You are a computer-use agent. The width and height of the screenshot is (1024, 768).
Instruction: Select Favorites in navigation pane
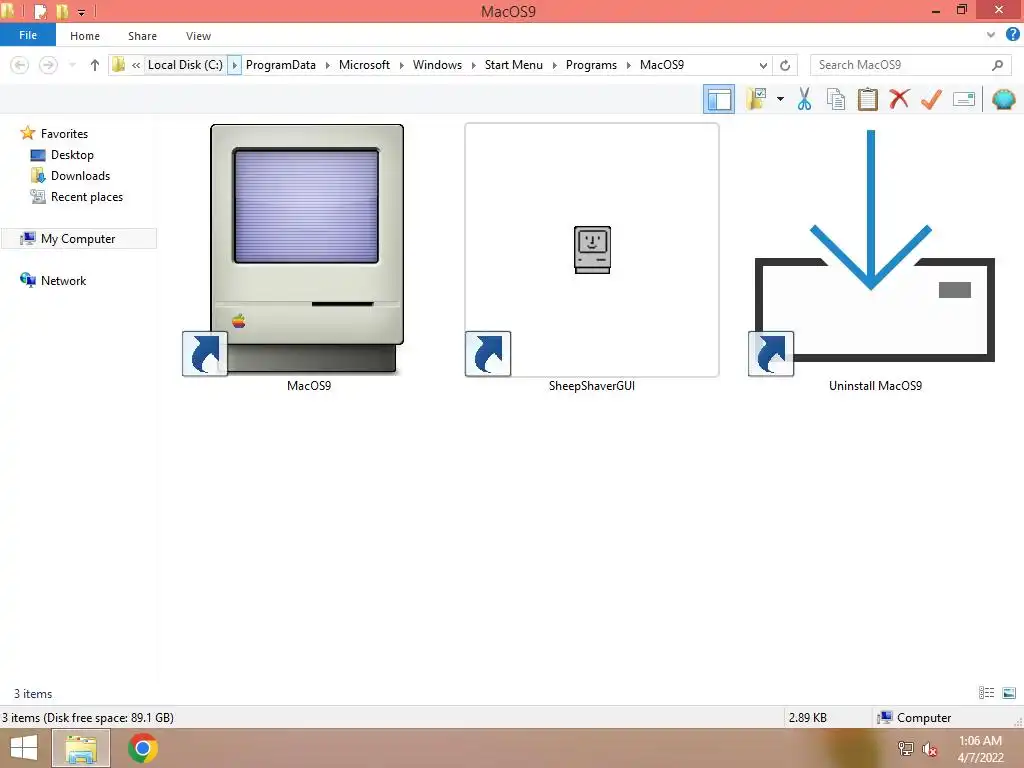(x=54, y=133)
